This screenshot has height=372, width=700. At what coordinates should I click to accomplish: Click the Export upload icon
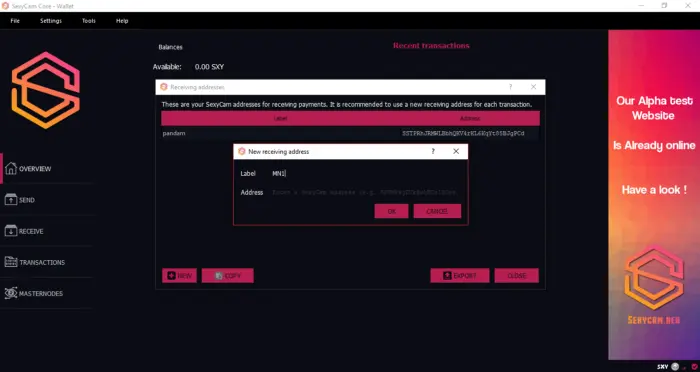click(447, 276)
